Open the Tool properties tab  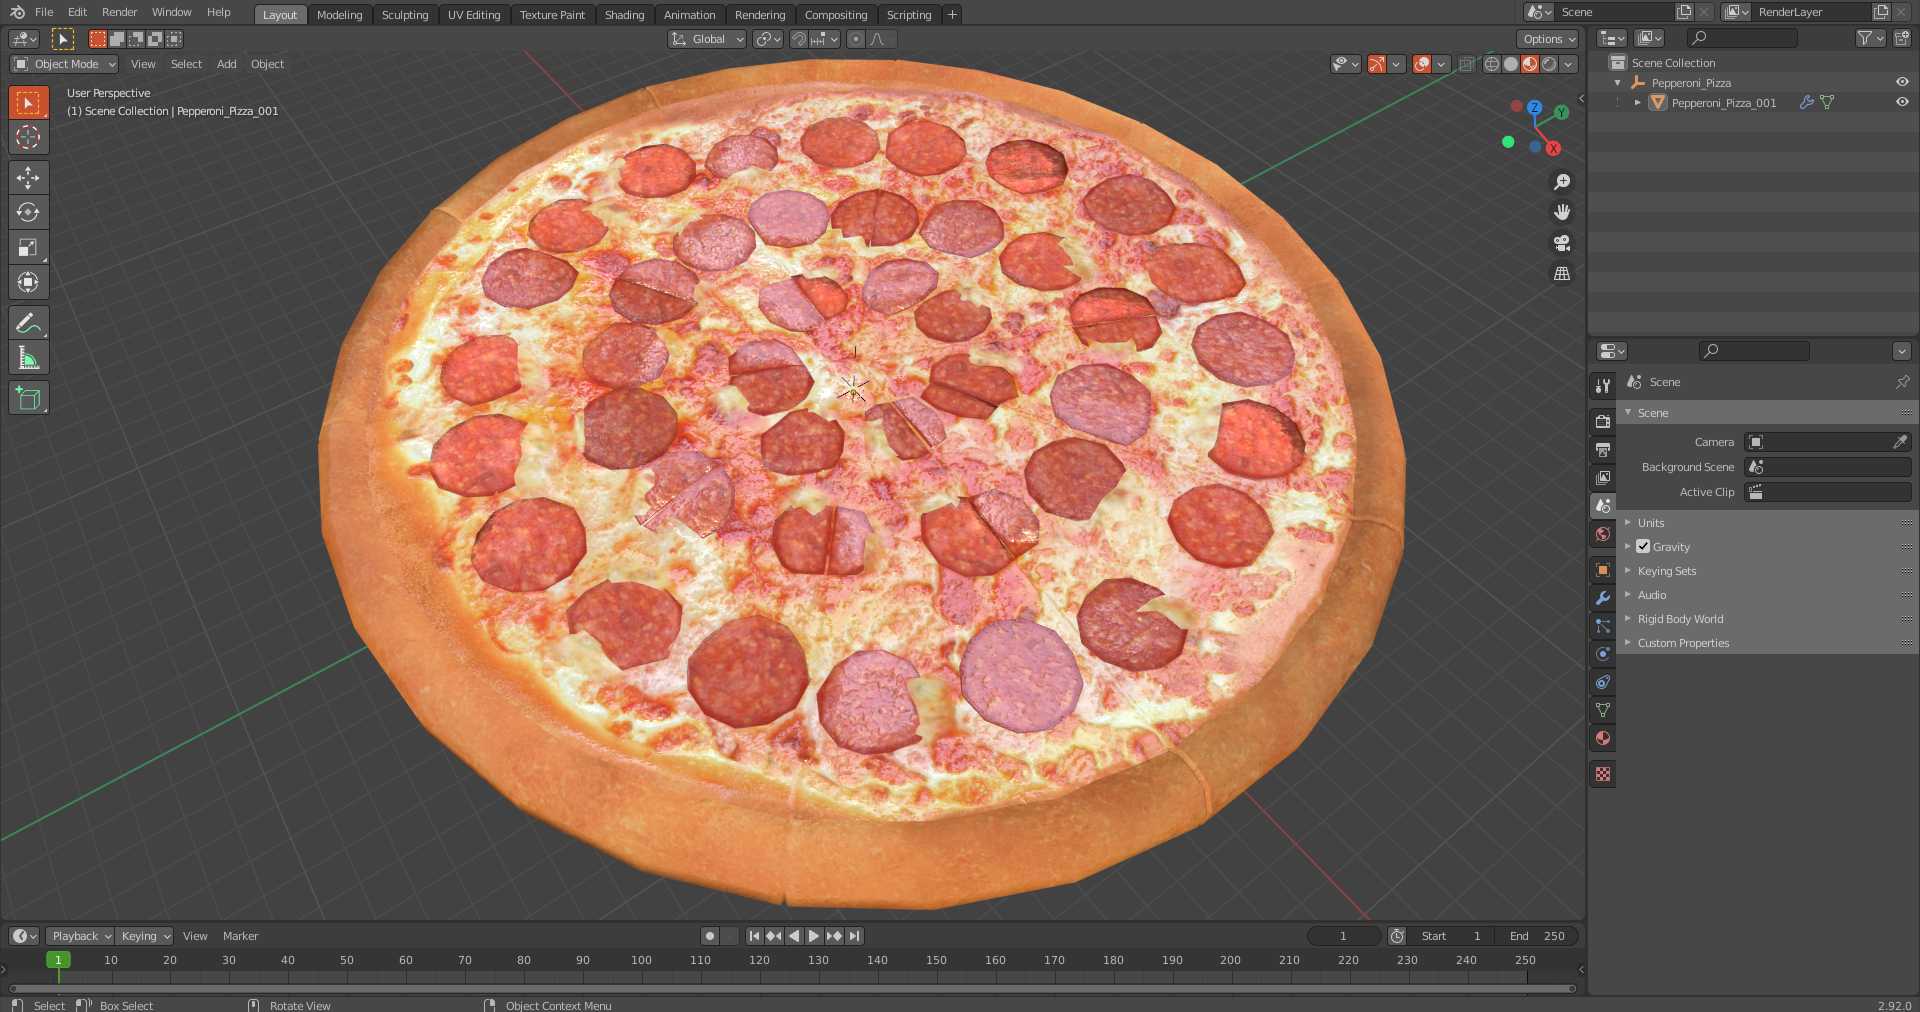pyautogui.click(x=1603, y=385)
